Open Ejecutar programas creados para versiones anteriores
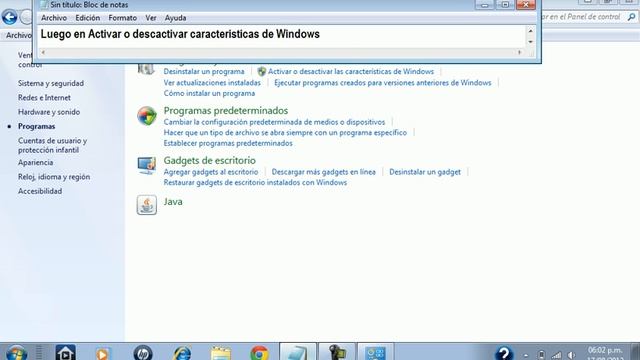This screenshot has width=640, height=360. pyautogui.click(x=382, y=83)
